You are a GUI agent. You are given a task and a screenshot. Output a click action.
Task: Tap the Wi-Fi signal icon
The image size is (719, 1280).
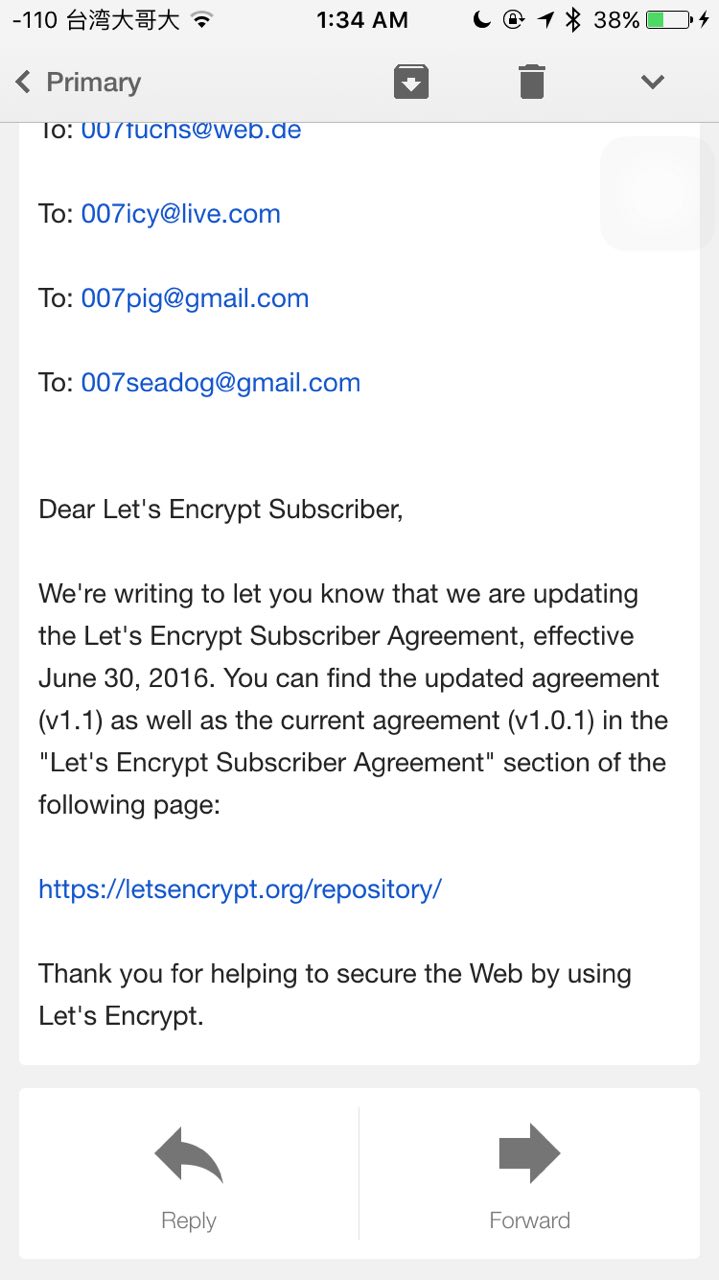202,20
